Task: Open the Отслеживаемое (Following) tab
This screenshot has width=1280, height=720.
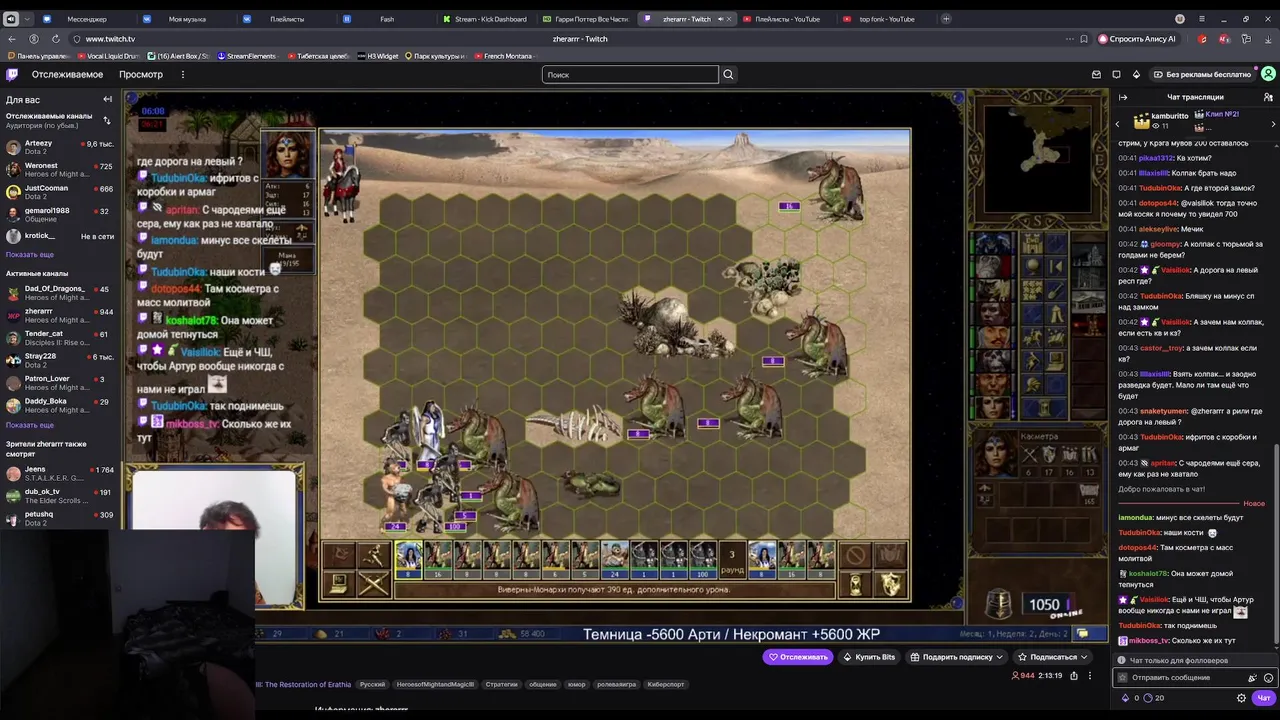Action: (x=67, y=74)
